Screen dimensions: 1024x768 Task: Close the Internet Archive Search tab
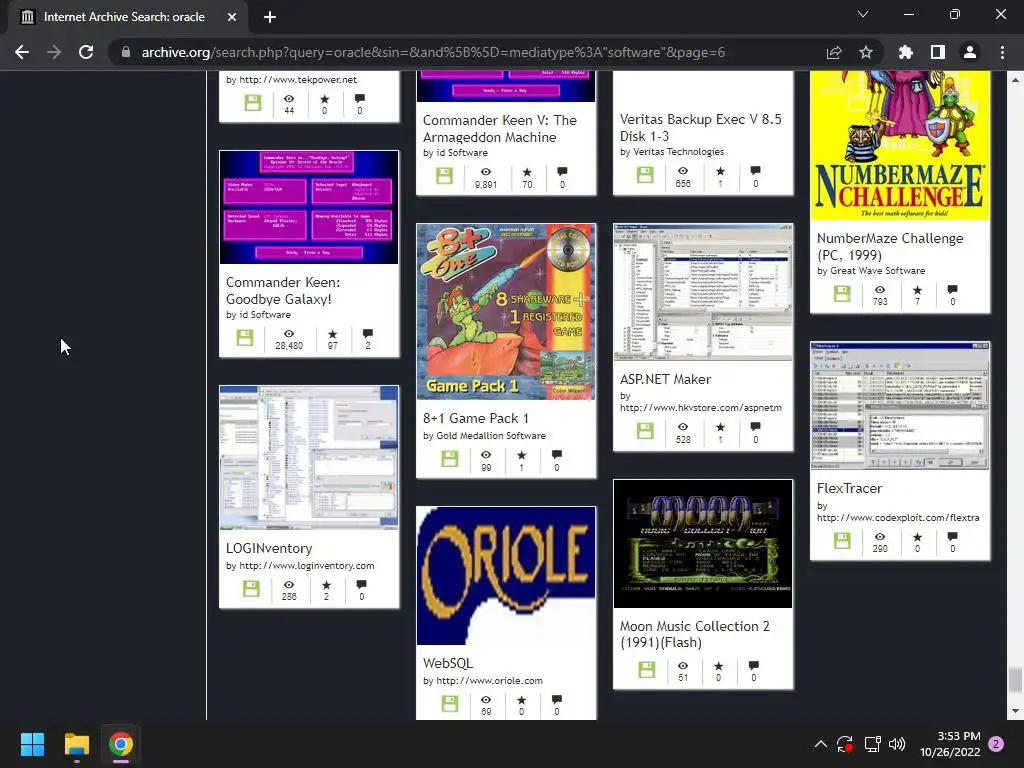[x=232, y=17]
